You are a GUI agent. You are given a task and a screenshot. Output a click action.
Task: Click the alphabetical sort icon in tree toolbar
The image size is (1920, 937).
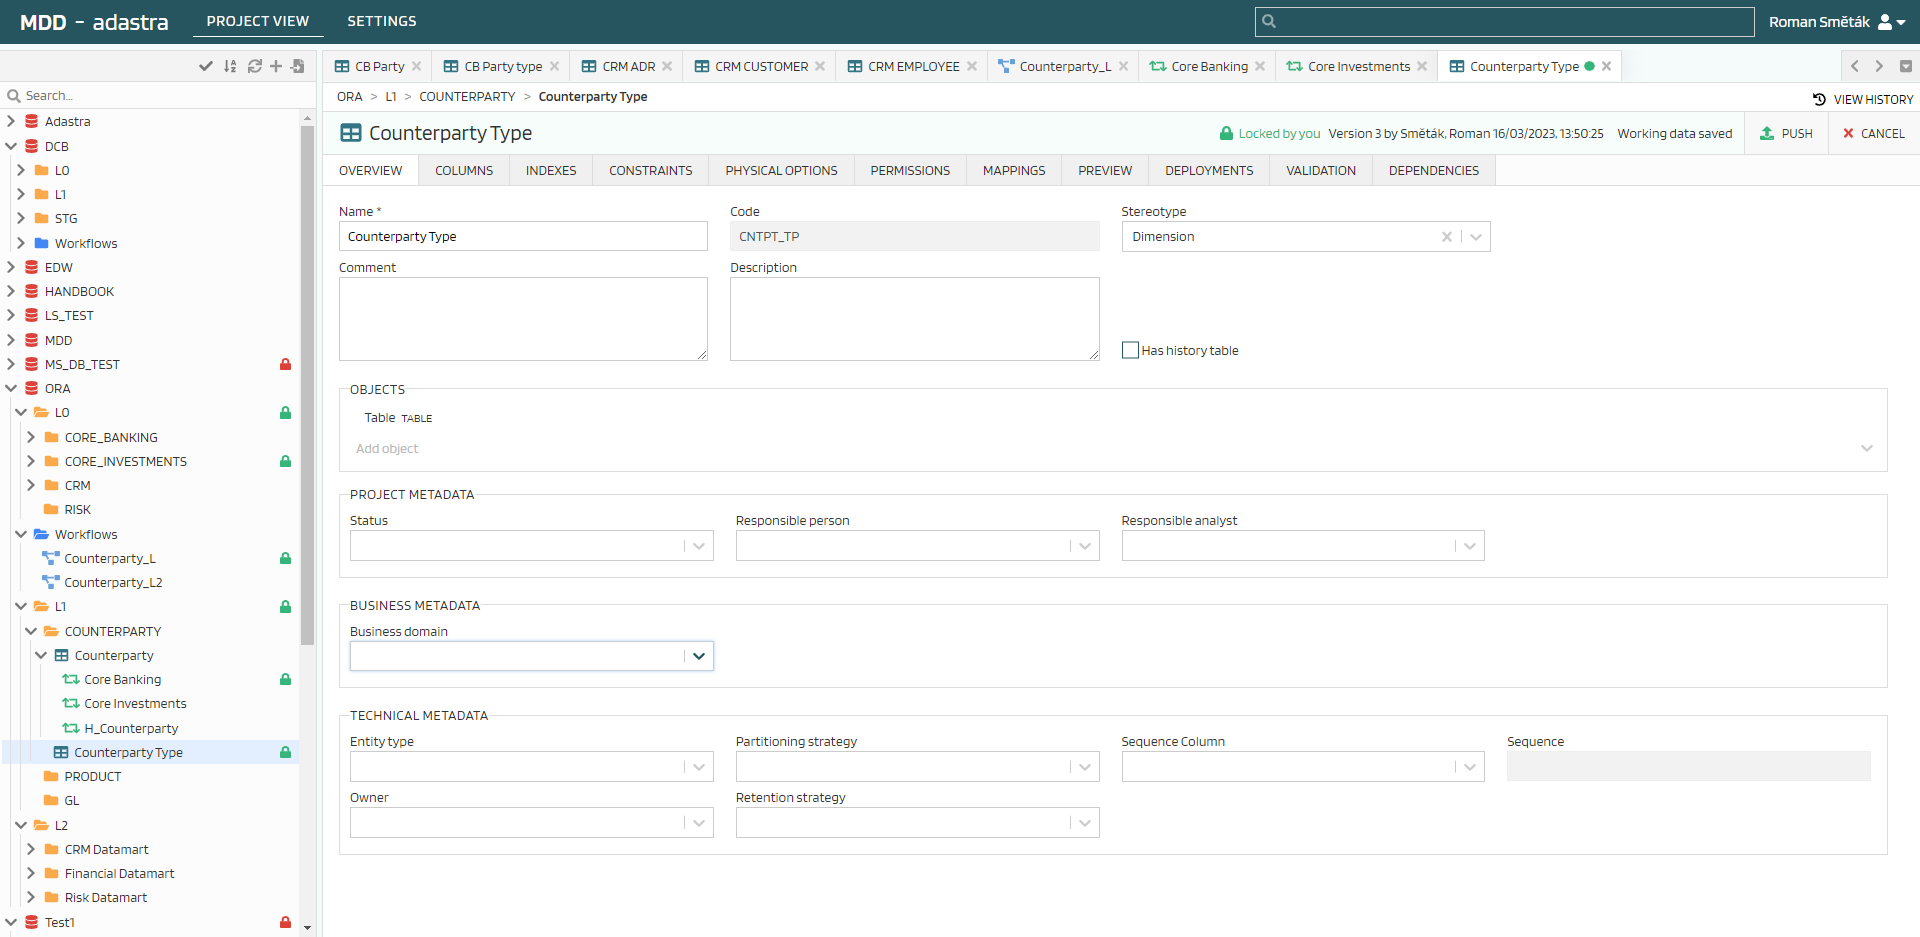click(x=230, y=66)
